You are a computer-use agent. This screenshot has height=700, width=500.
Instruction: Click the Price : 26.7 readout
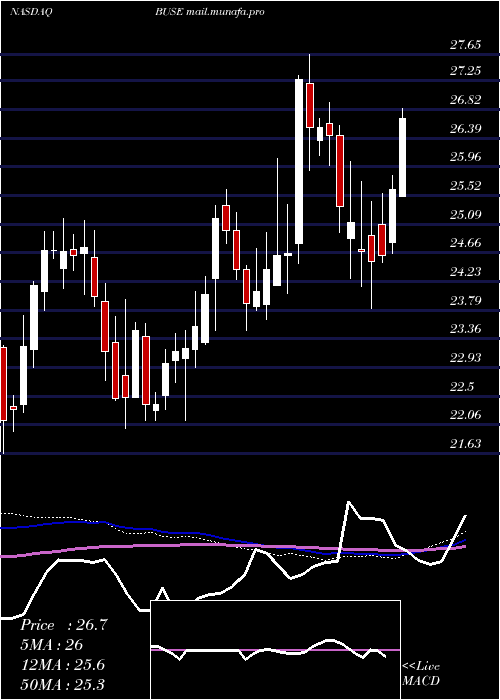(x=64, y=625)
